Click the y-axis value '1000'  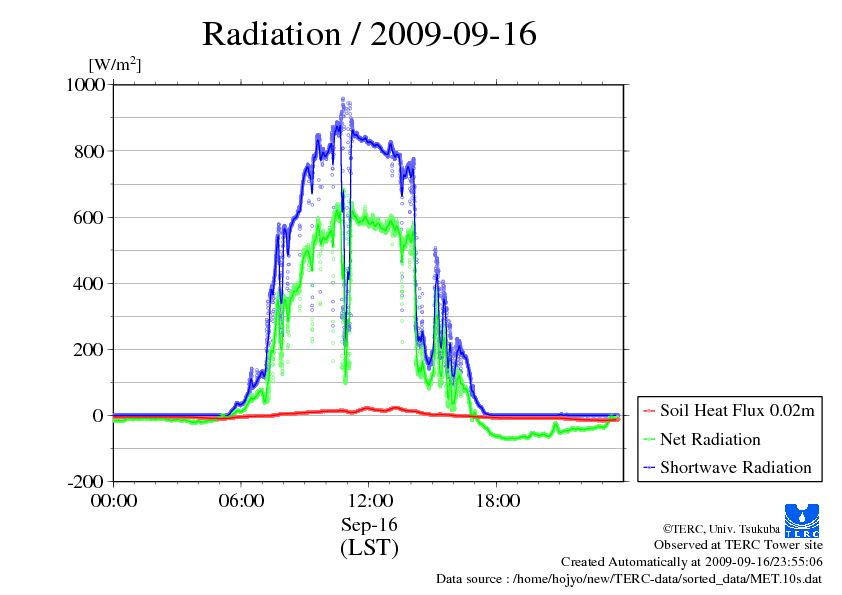pyautogui.click(x=85, y=84)
